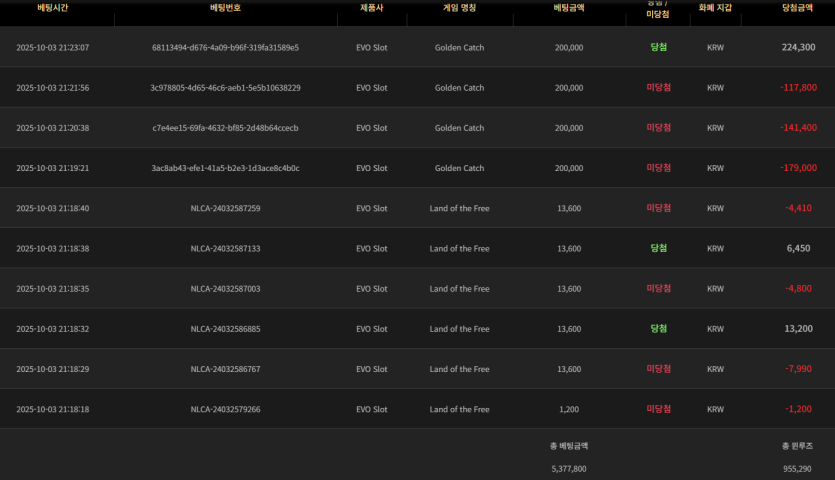Click 미당첨 status in 21:20:38 row
This screenshot has height=480, width=835.
pyautogui.click(x=659, y=127)
